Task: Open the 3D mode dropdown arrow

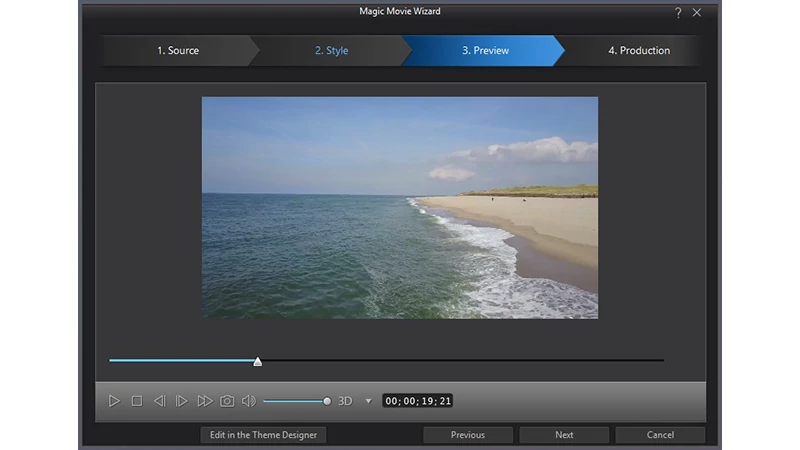Action: [x=368, y=401]
